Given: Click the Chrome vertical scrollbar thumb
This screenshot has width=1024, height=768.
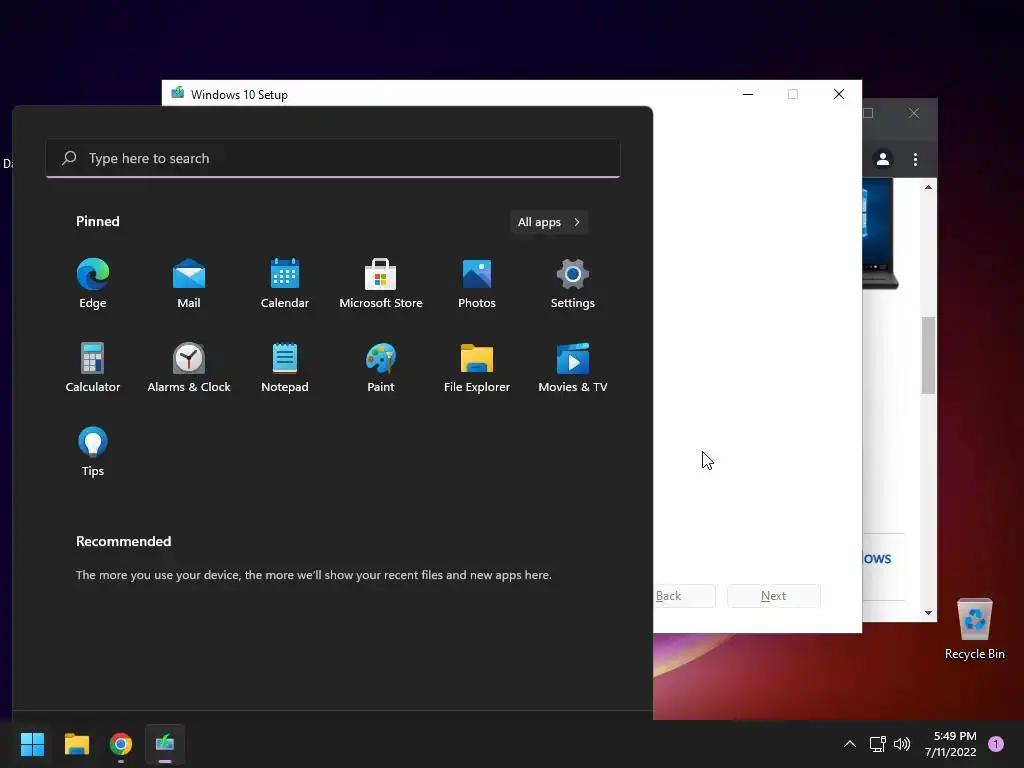Looking at the screenshot, I should (x=928, y=355).
